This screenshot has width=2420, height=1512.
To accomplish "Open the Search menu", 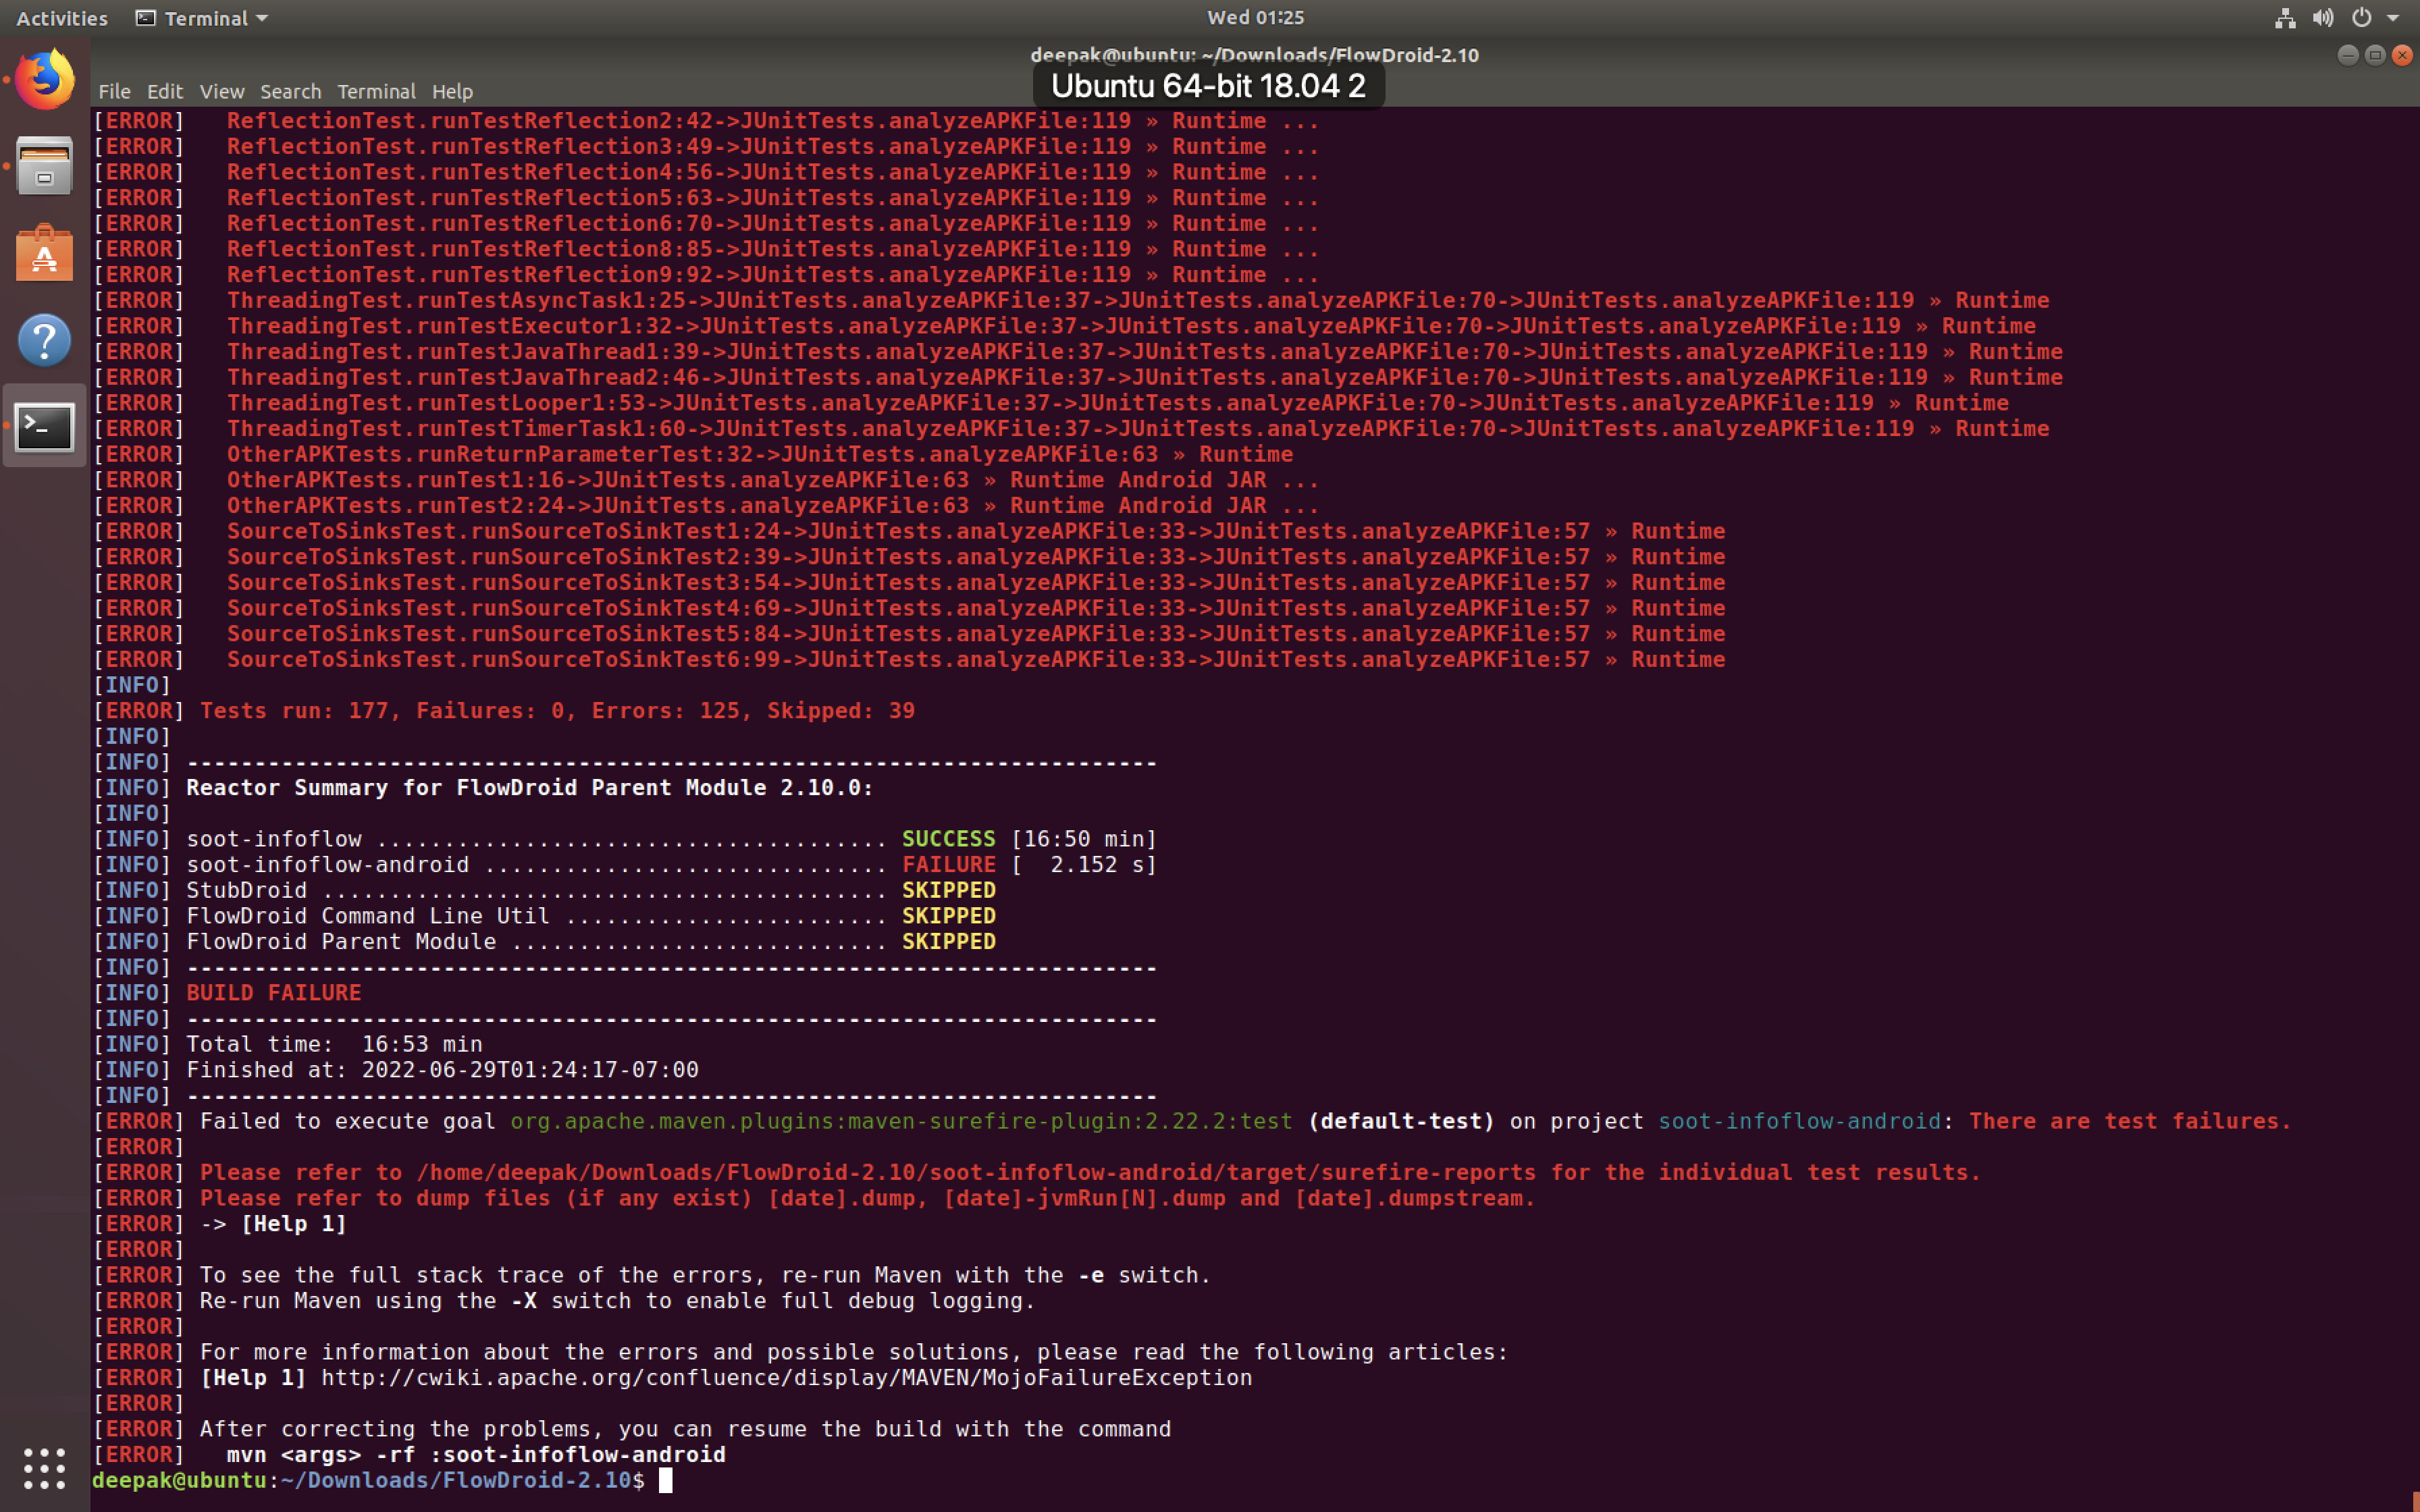I will pos(290,91).
